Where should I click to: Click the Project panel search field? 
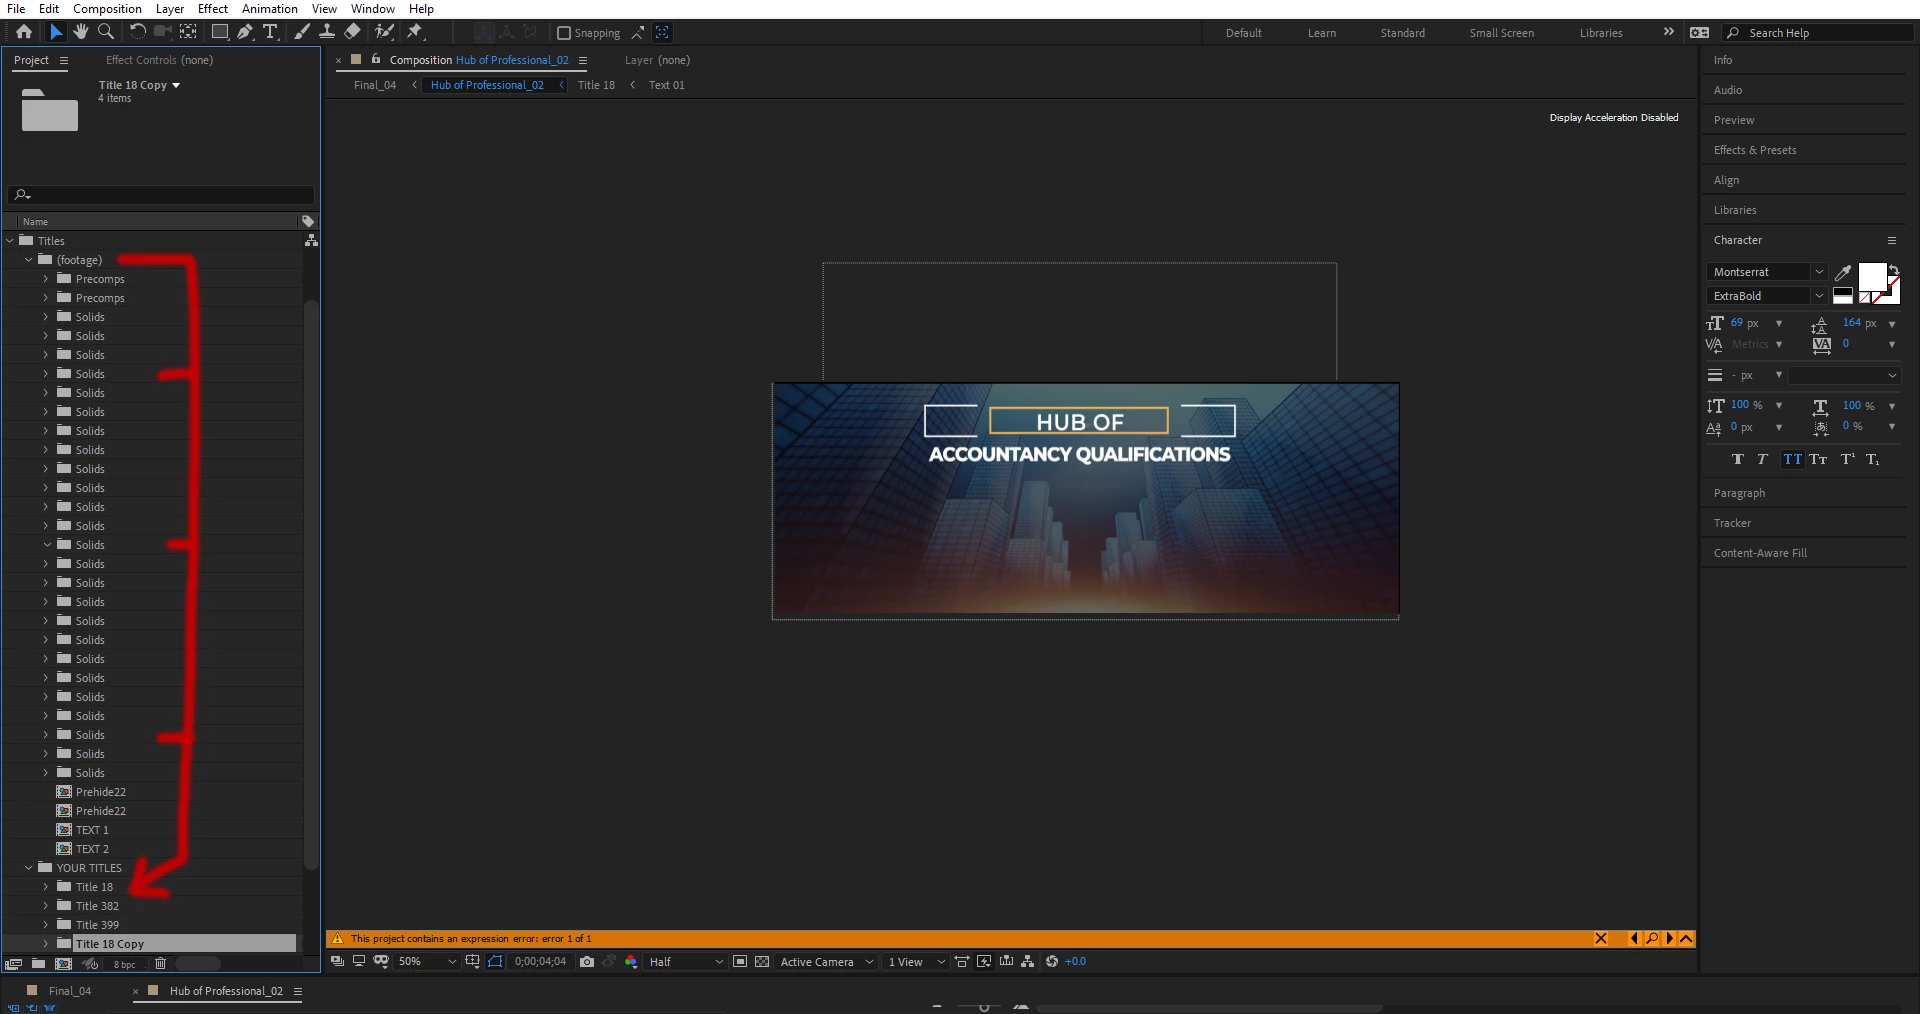coord(161,194)
